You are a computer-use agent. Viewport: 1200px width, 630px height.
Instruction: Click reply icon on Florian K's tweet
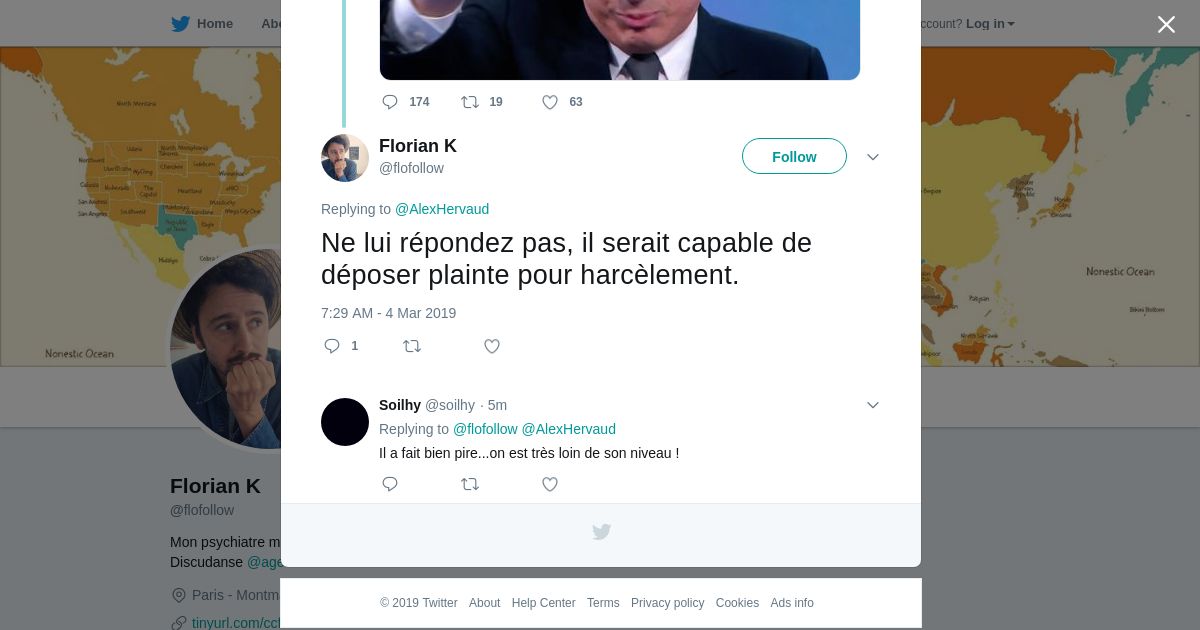point(332,346)
